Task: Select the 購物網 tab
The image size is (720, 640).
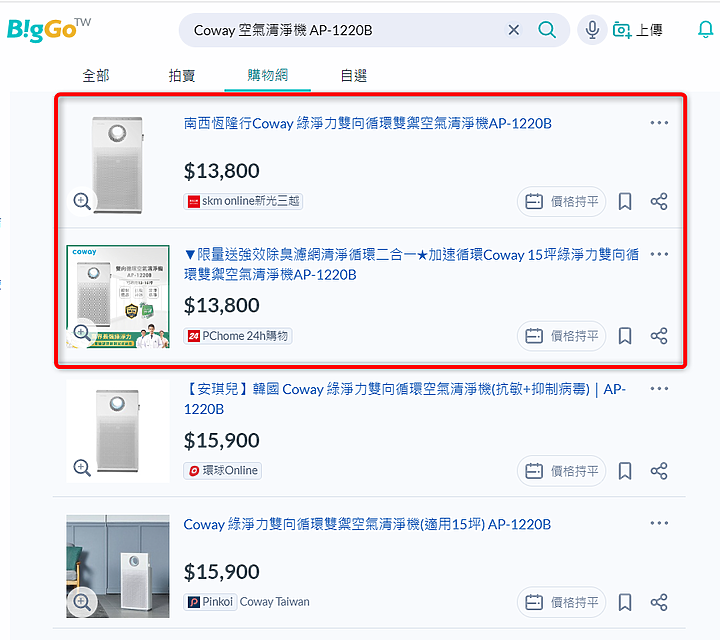Action: 268,75
